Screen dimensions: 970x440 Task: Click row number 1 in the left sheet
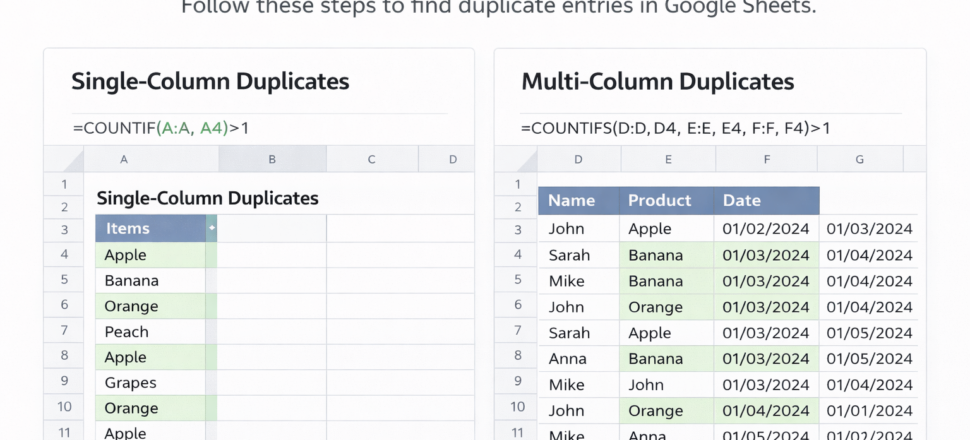[x=64, y=184]
